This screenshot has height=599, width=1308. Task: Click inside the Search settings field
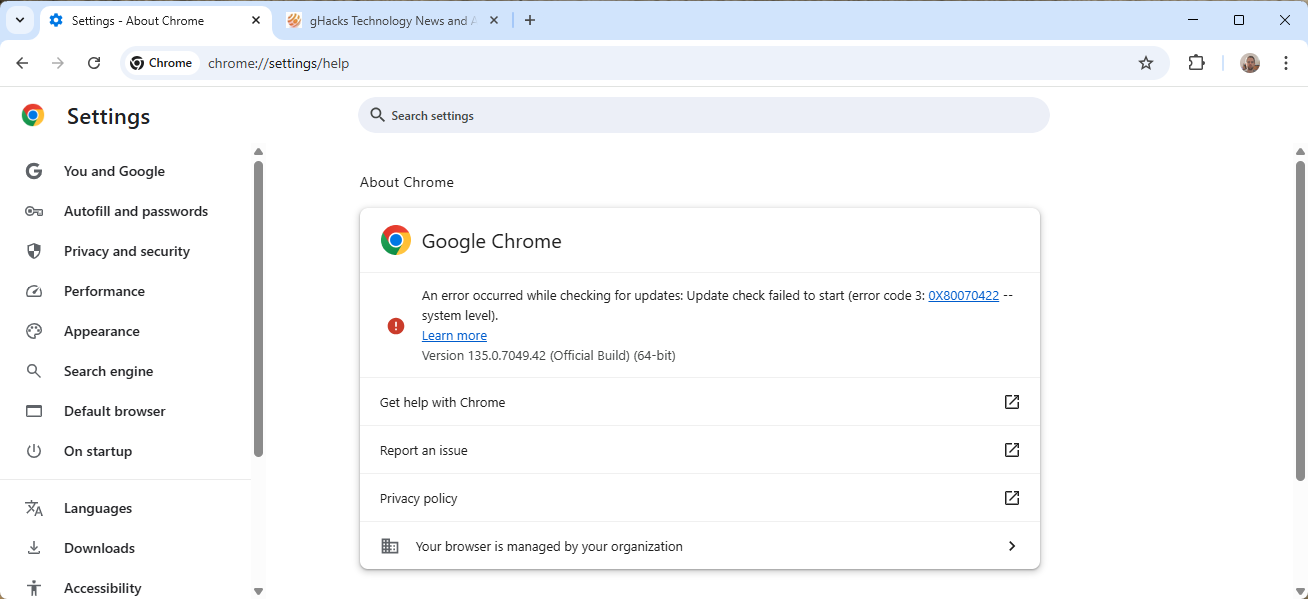click(700, 115)
